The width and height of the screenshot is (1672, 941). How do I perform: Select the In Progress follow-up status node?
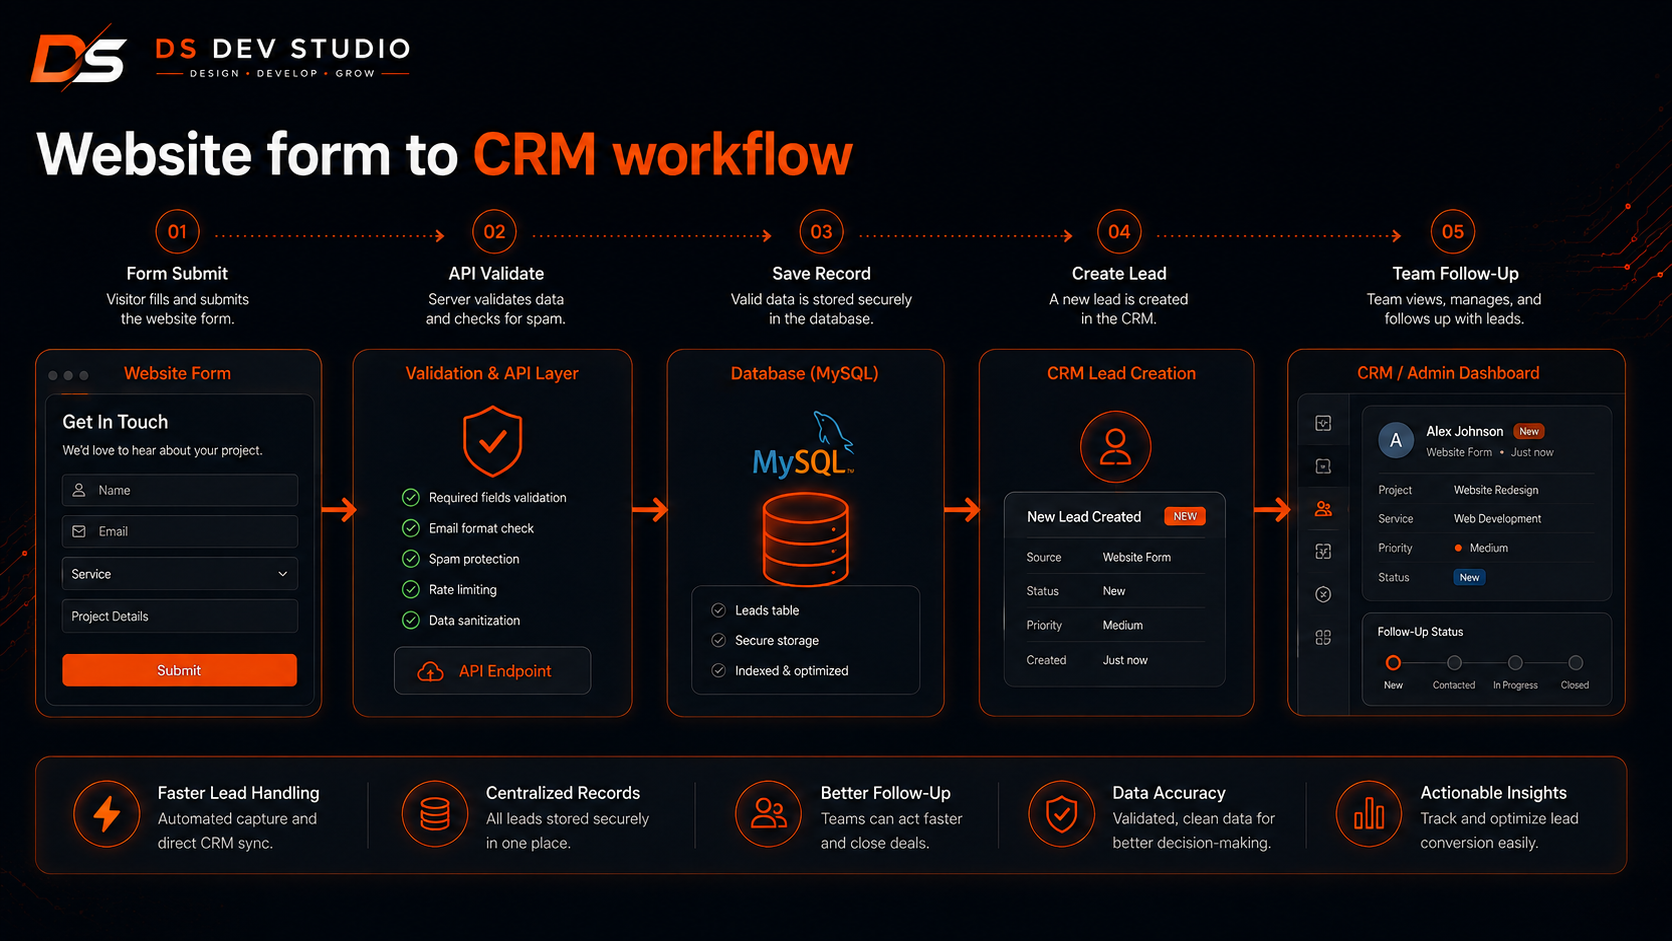click(x=1515, y=662)
